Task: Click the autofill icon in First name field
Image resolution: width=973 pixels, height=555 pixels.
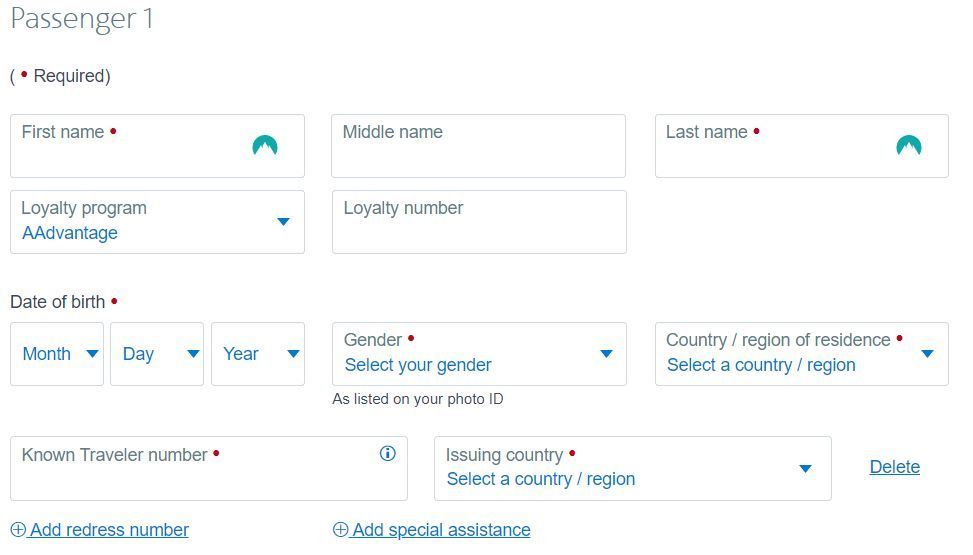Action: pyautogui.click(x=264, y=146)
